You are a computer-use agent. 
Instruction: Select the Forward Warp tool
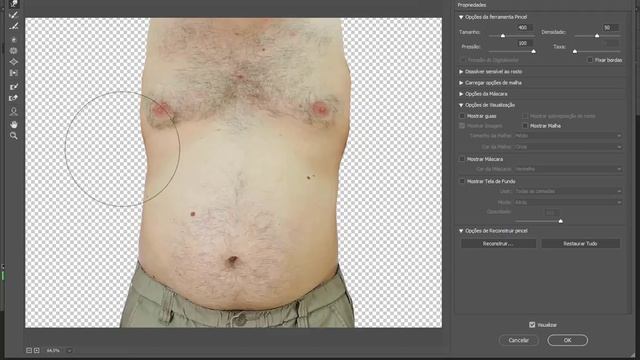tap(13, 4)
